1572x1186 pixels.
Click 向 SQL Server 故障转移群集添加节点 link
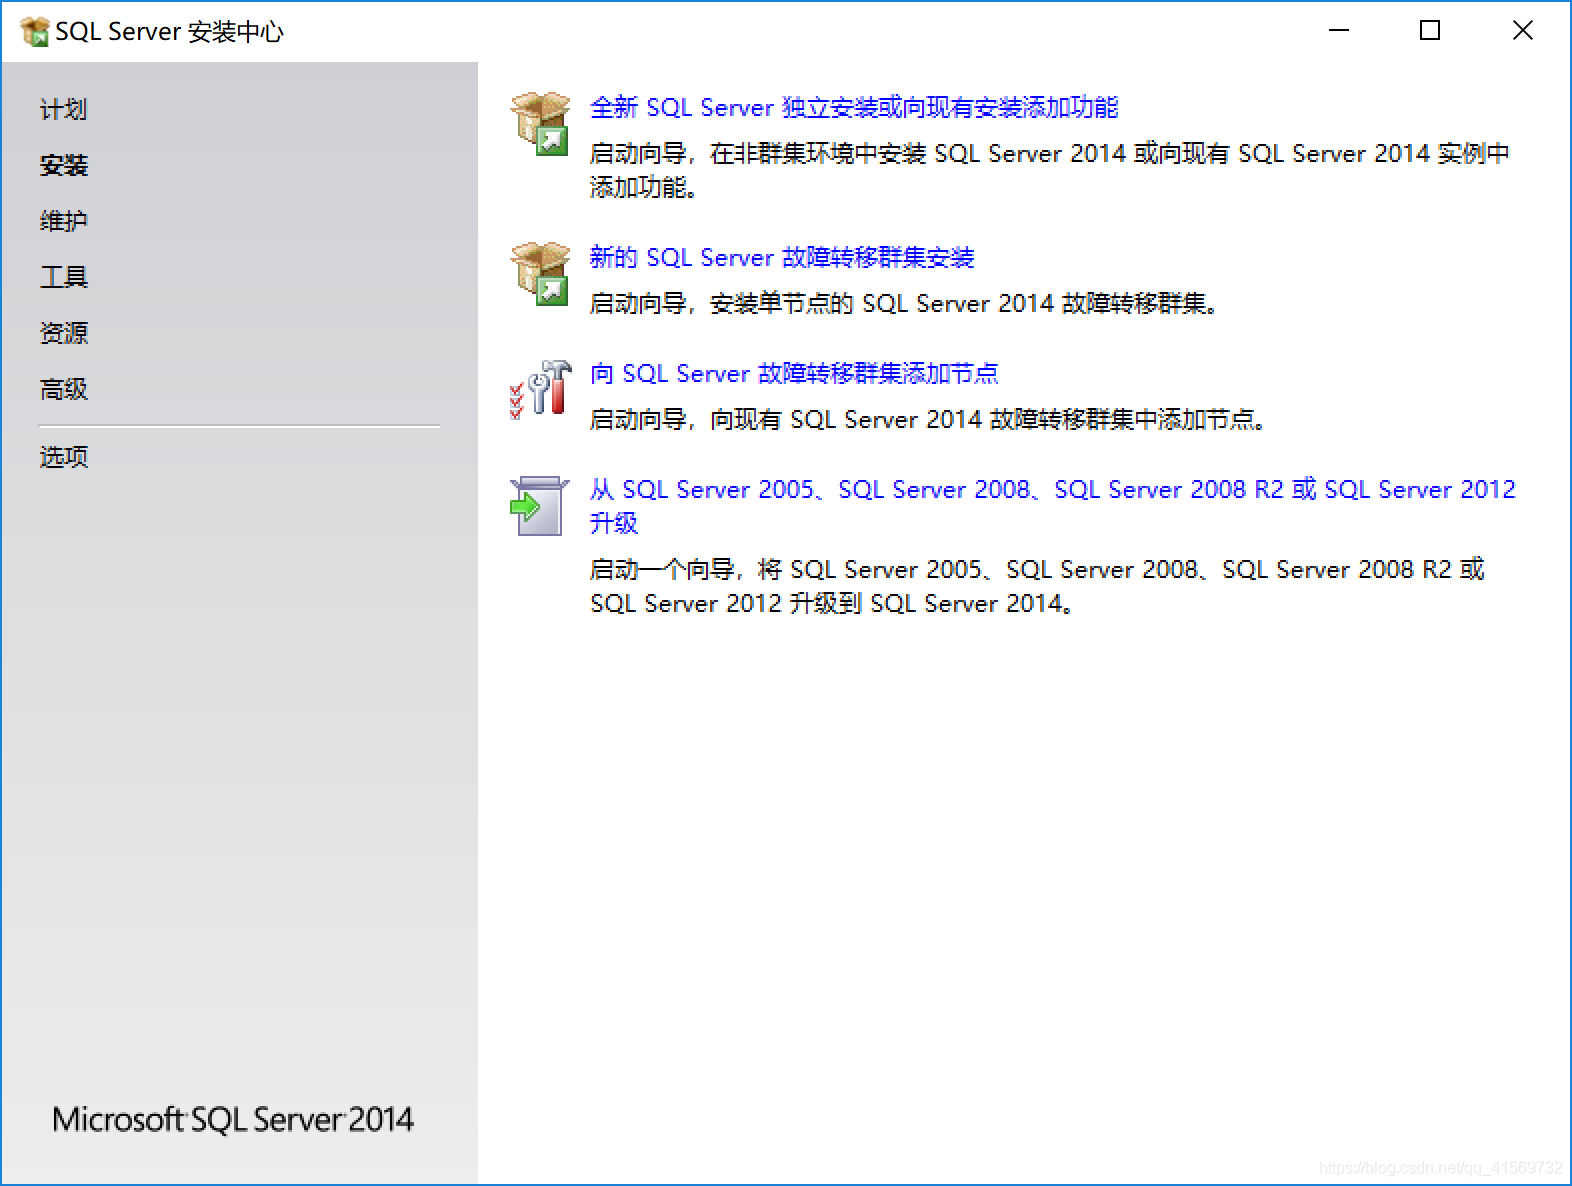(x=794, y=374)
